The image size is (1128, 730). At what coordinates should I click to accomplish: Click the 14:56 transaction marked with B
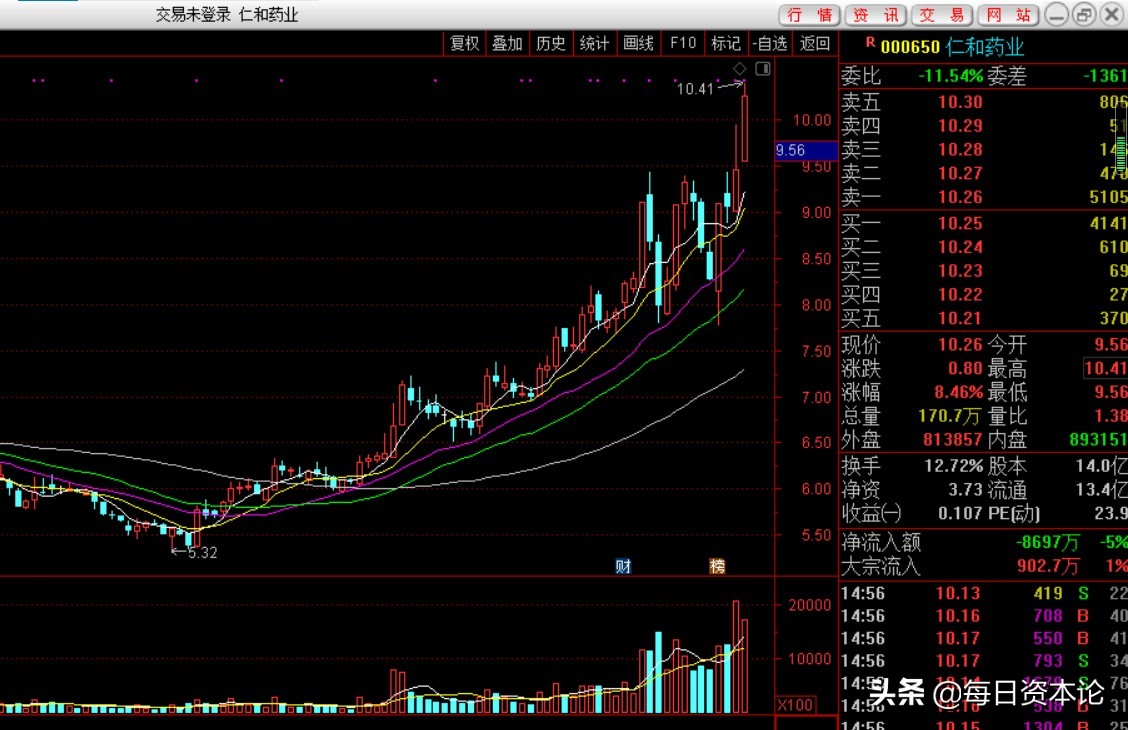(960, 616)
